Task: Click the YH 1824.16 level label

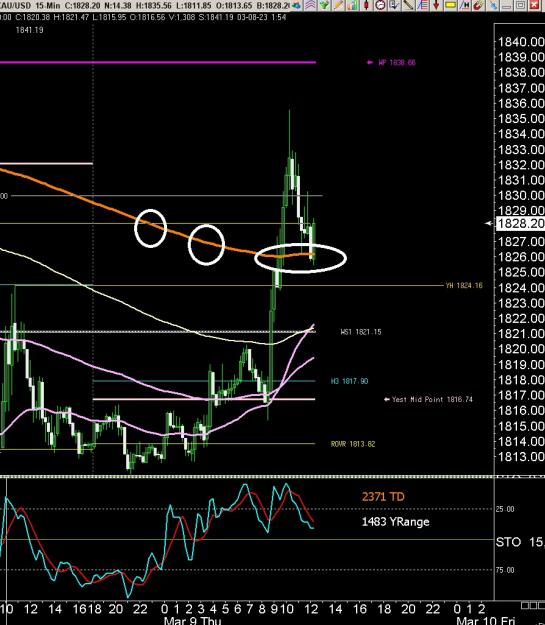Action: pyautogui.click(x=464, y=285)
